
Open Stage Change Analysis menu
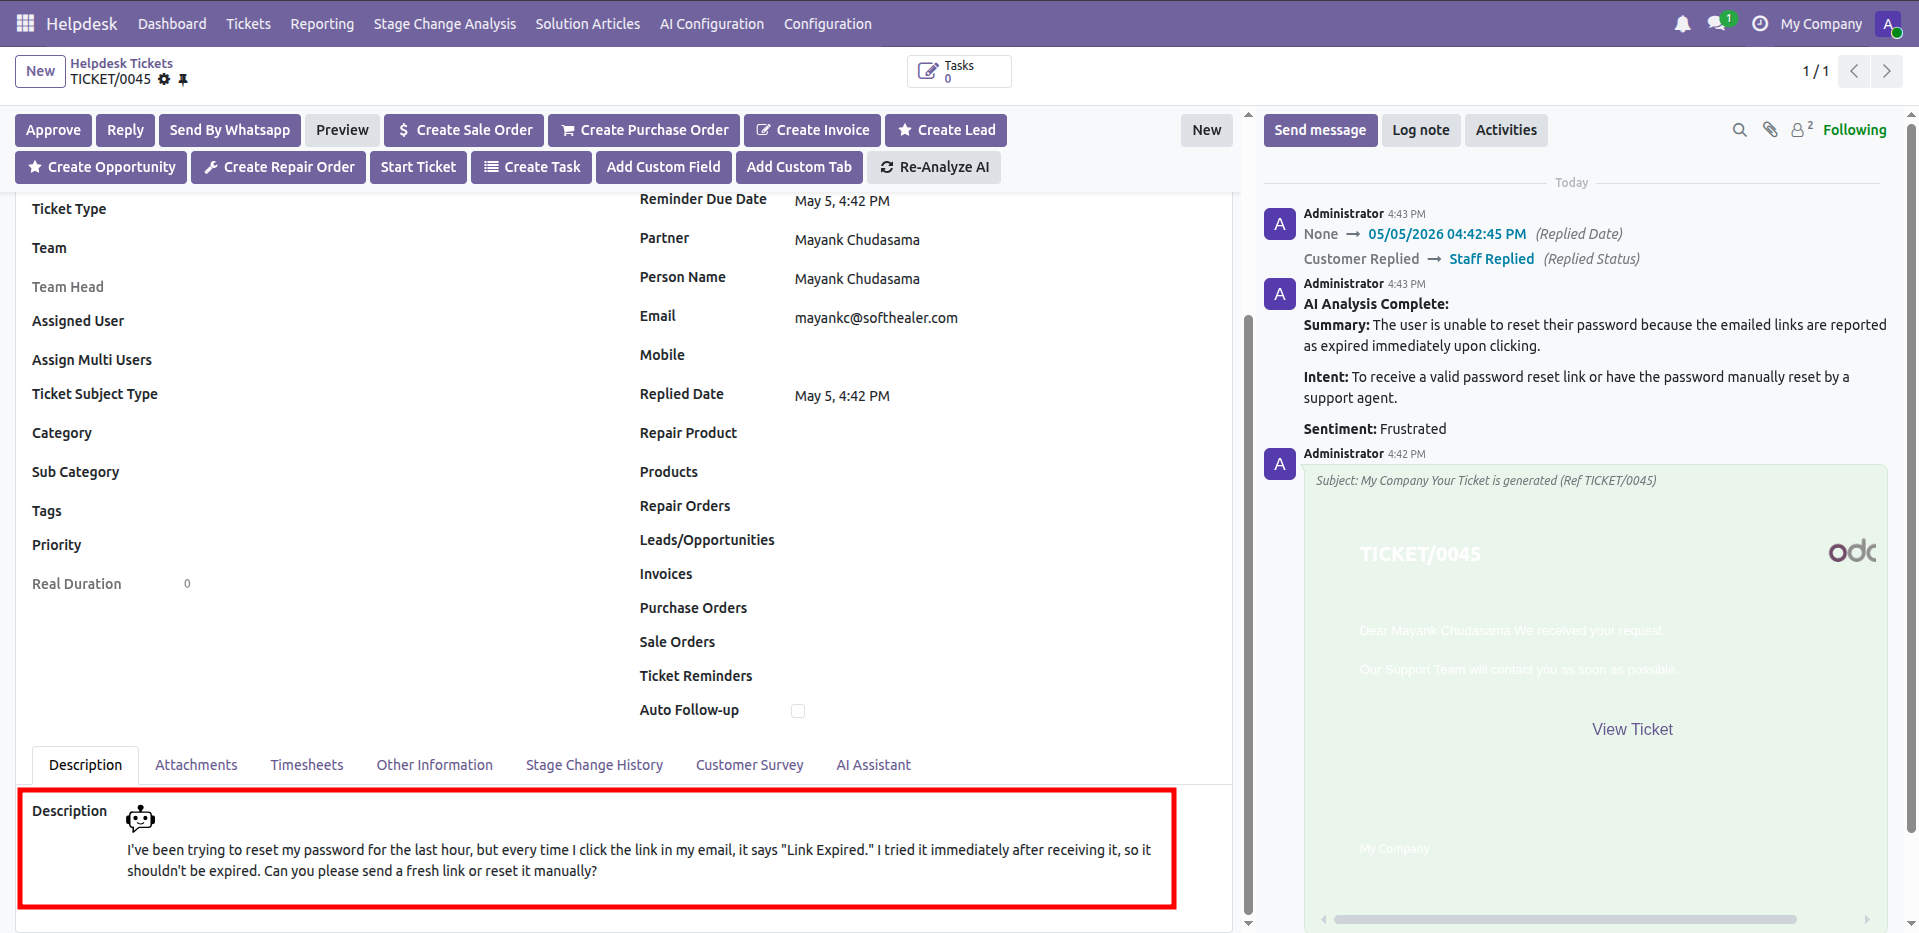click(x=445, y=24)
